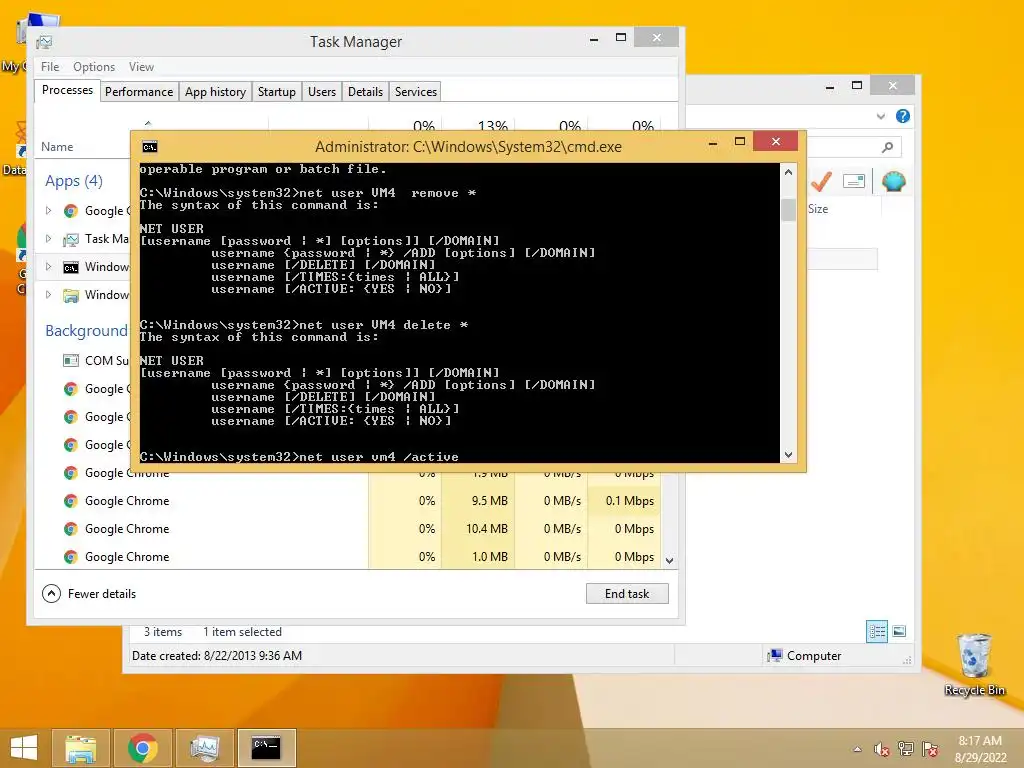The height and width of the screenshot is (768, 1024).
Task: Click the taskbar clock showing 8:17 AM
Action: [980, 749]
